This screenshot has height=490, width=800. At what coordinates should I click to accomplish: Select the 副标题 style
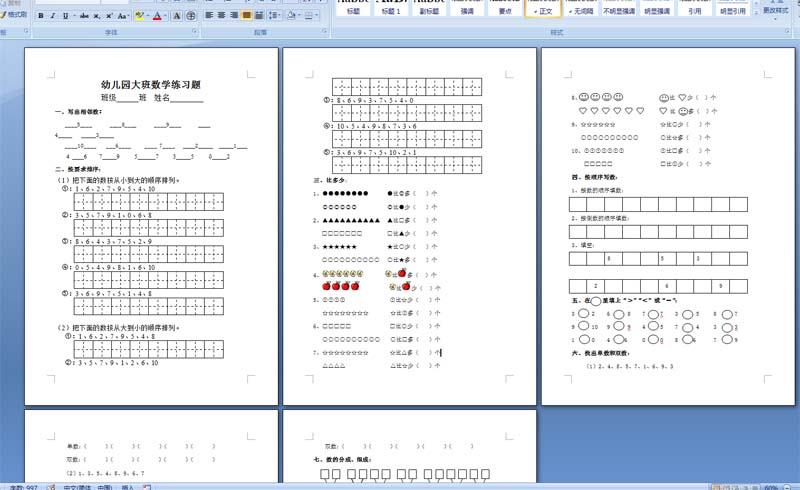pyautogui.click(x=429, y=8)
